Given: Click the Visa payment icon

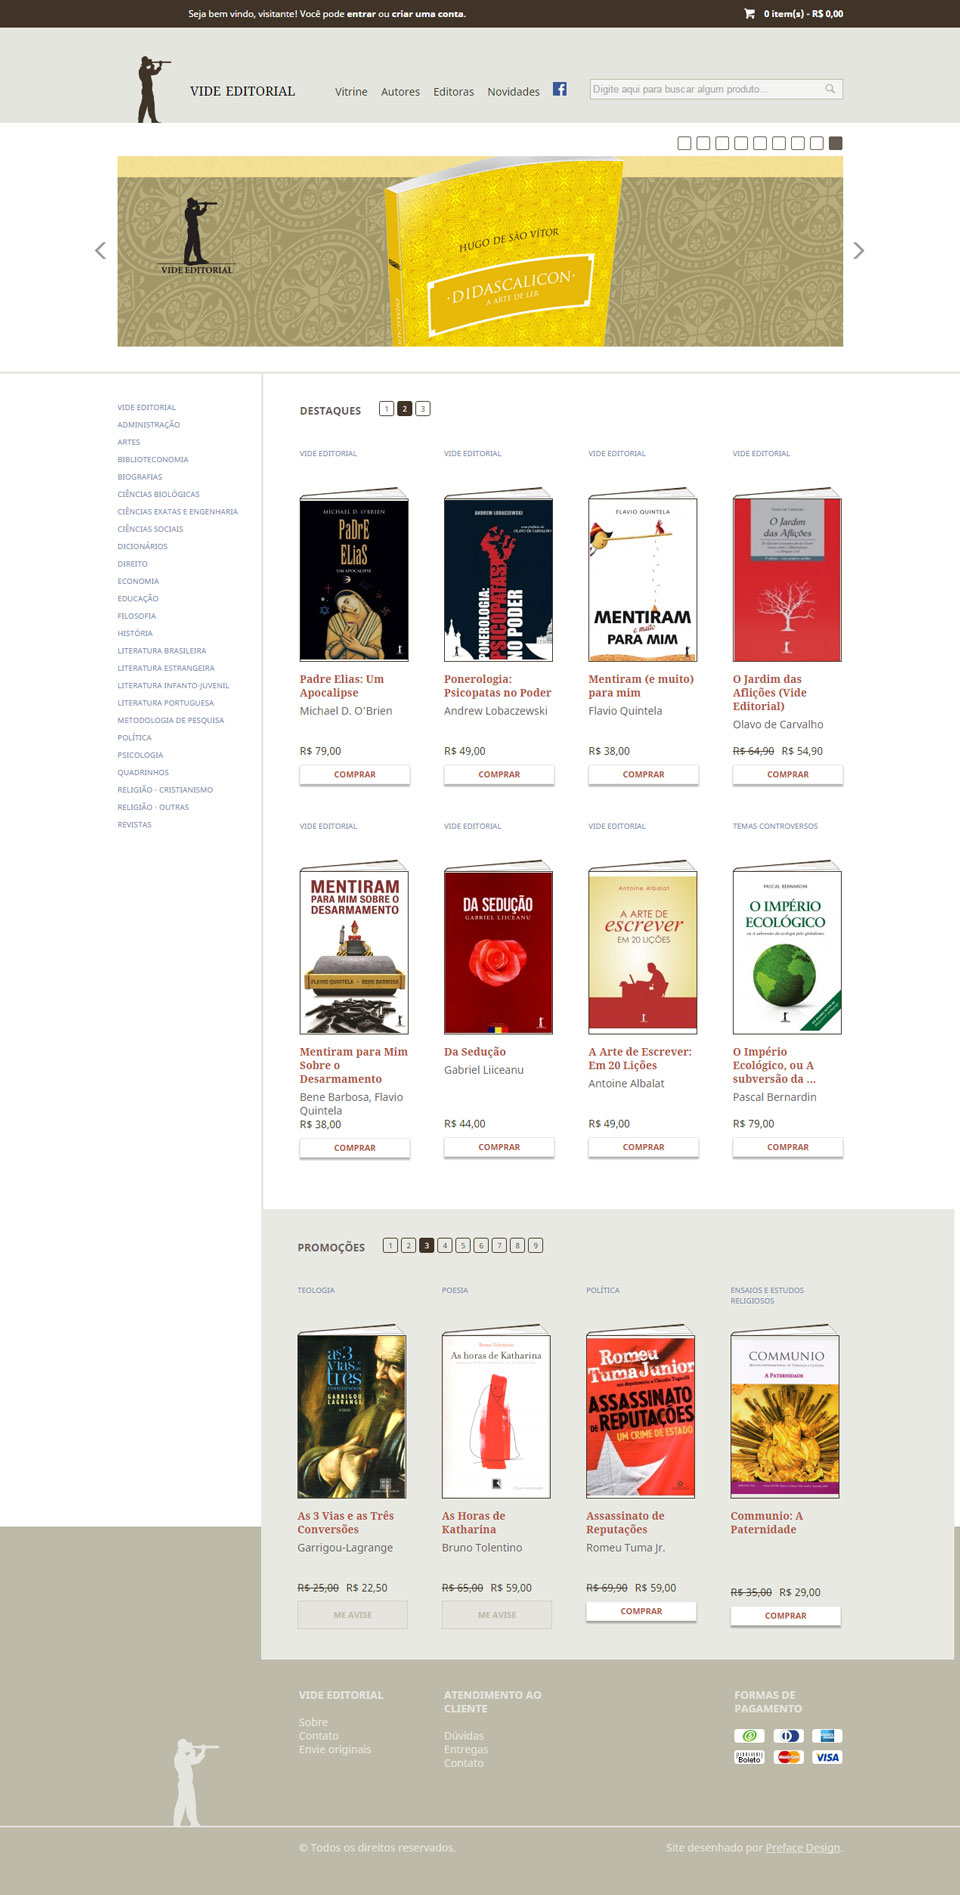Looking at the screenshot, I should (x=827, y=1757).
